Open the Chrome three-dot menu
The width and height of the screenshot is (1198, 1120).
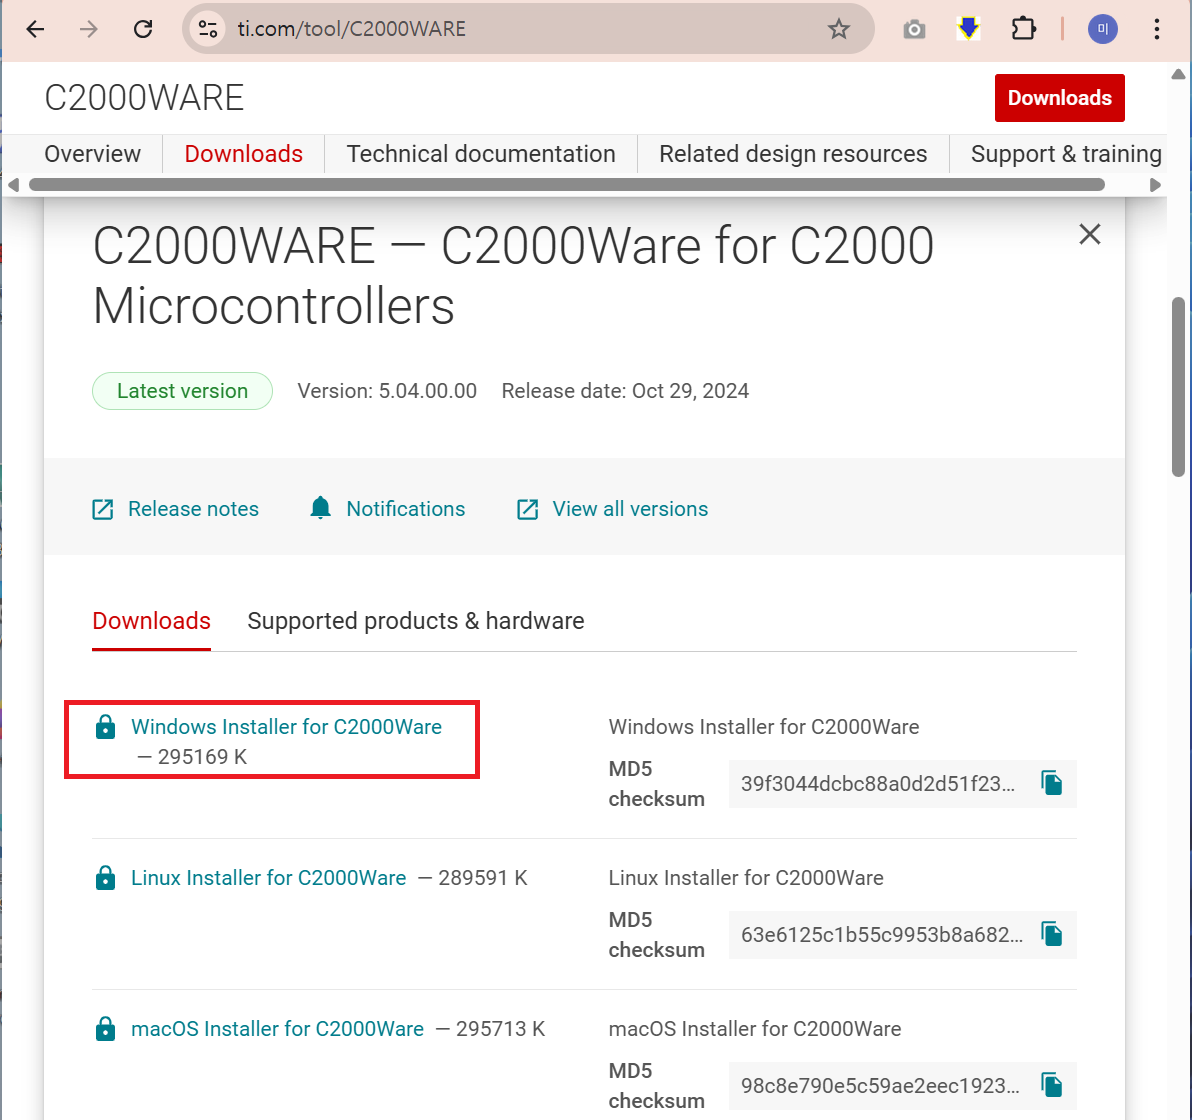1157,29
